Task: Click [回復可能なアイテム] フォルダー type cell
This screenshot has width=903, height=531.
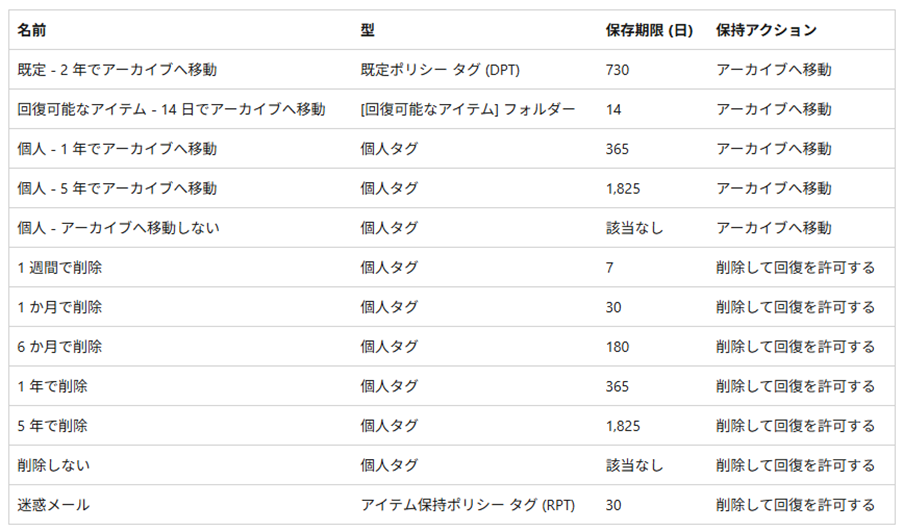Action: click(468, 109)
